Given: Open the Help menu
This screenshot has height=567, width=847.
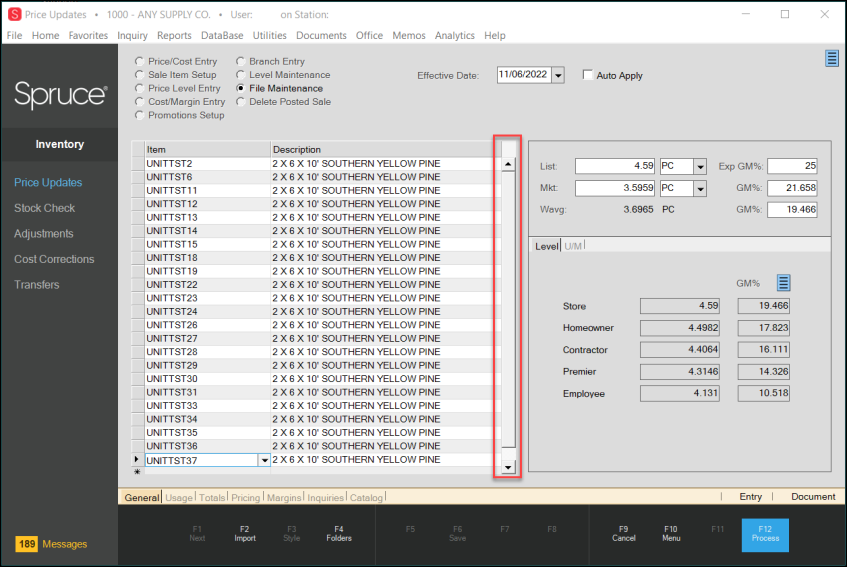Looking at the screenshot, I should click(494, 36).
